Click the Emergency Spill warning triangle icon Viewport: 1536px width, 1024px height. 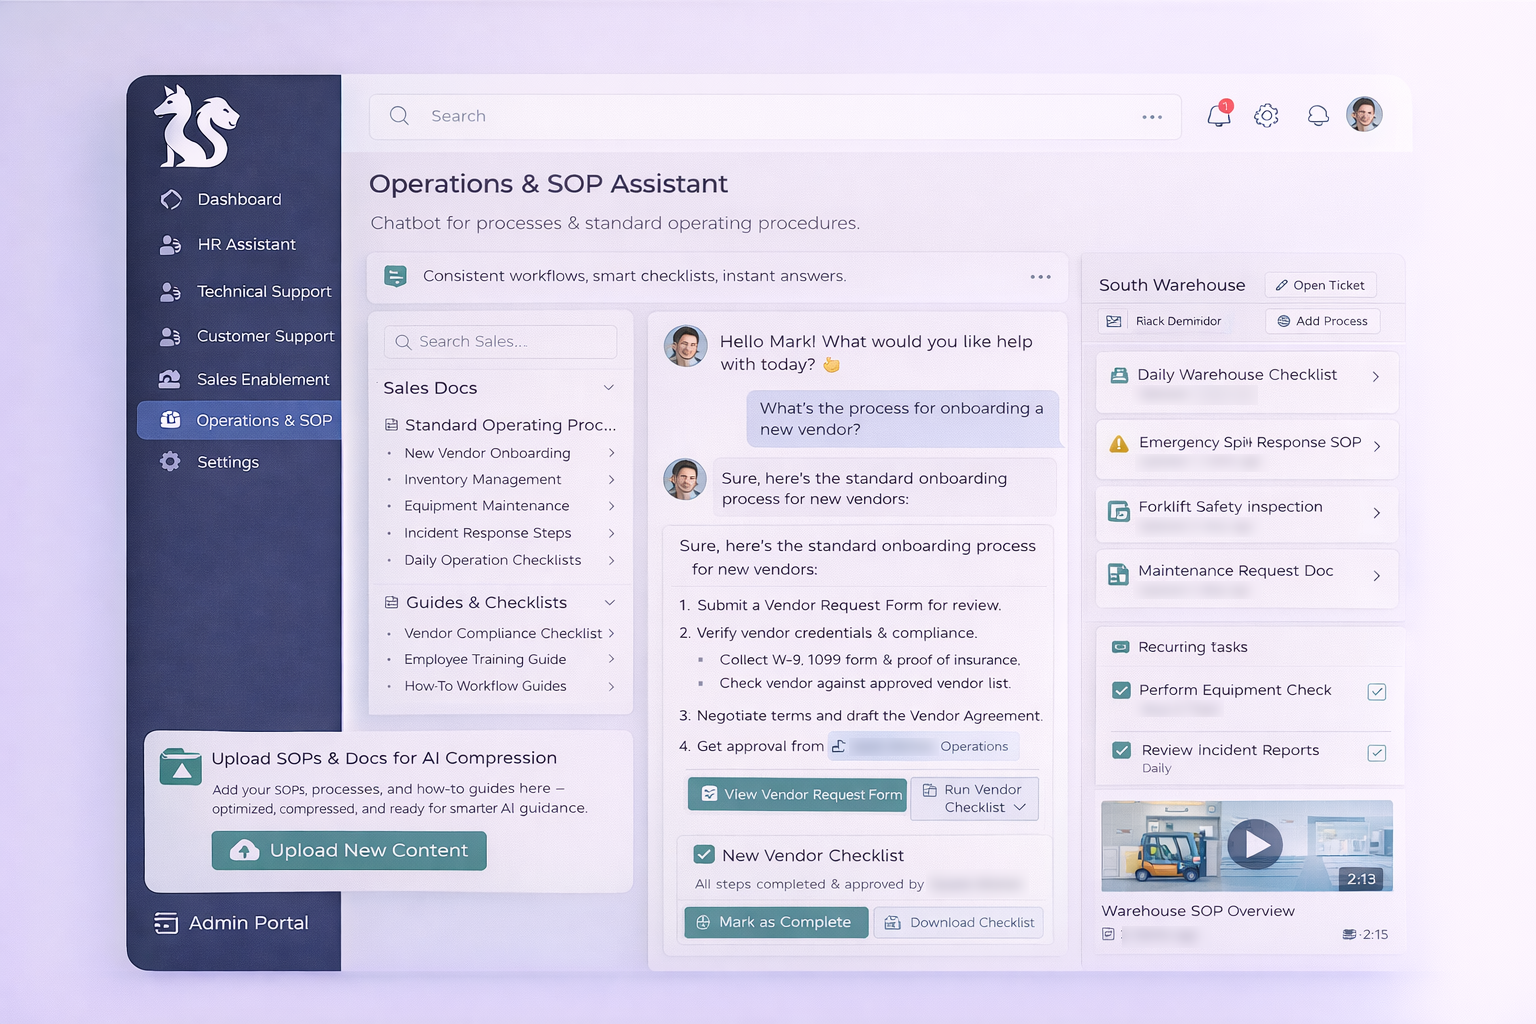pos(1119,444)
